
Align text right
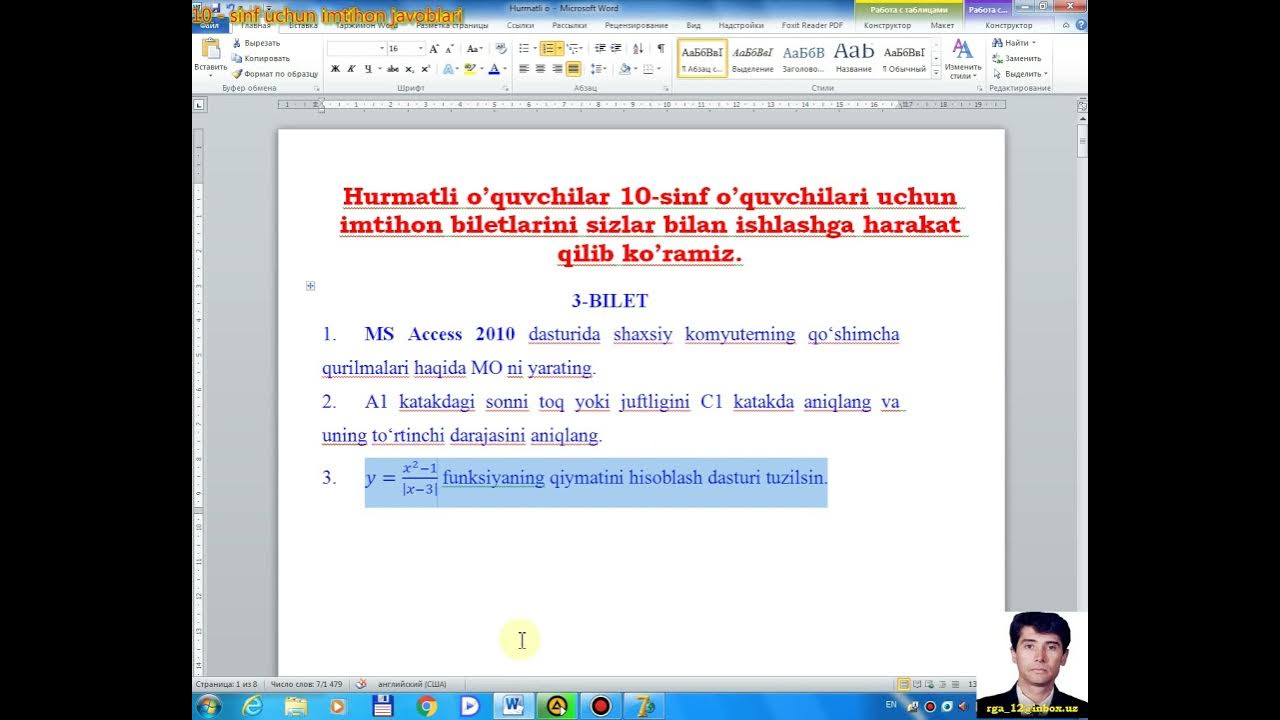point(557,69)
